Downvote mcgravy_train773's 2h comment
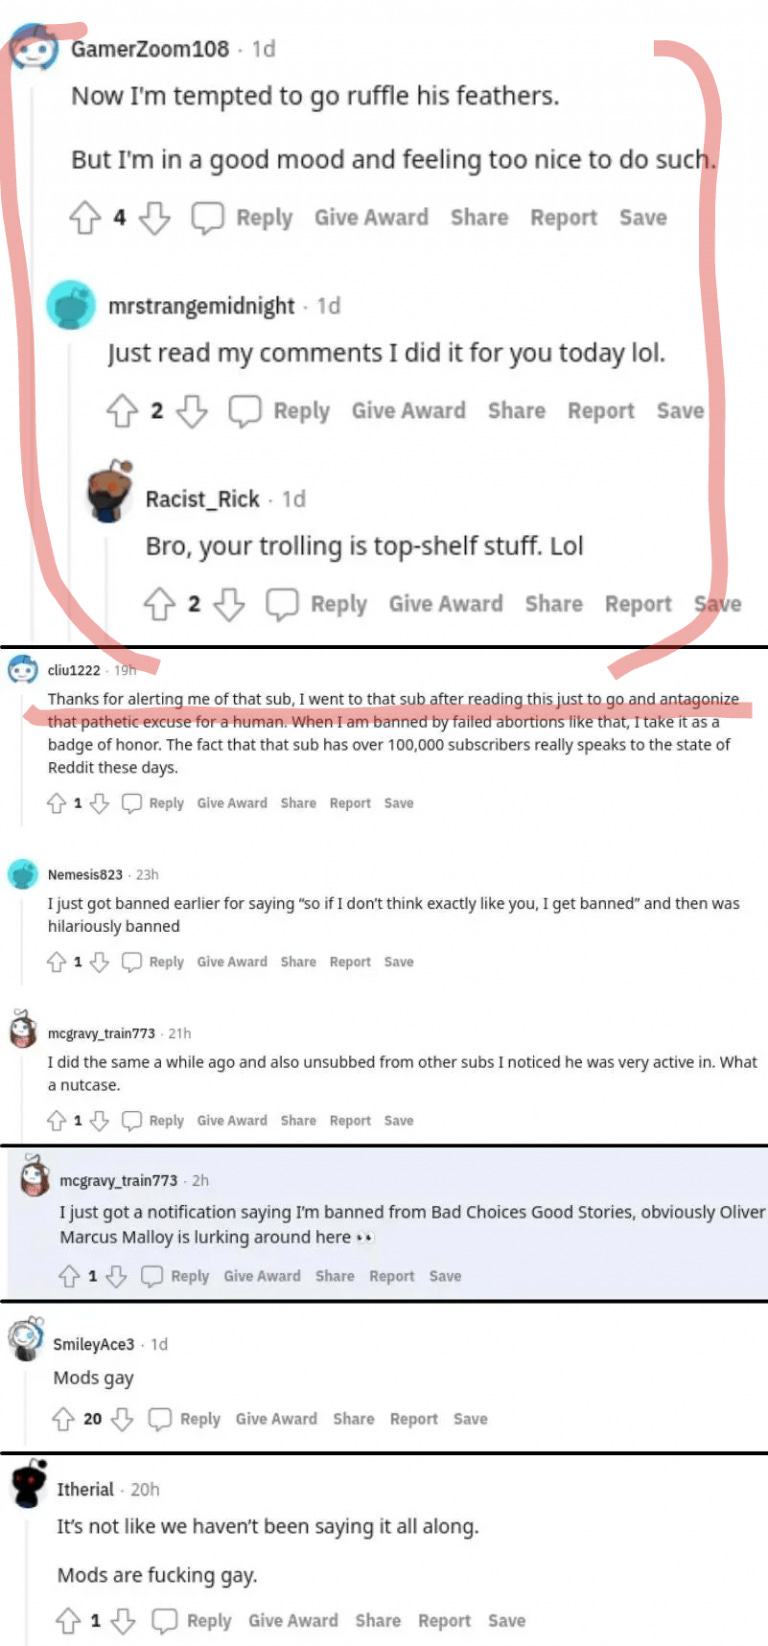Screen dimensions: 768x1646 pyautogui.click(x=117, y=1276)
